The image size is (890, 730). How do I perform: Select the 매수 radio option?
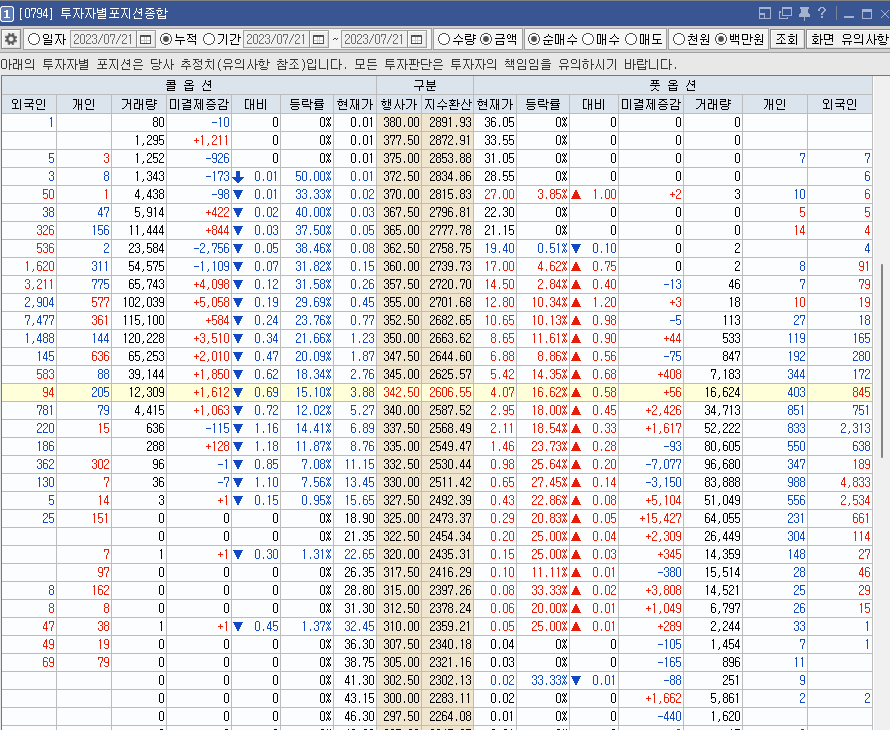coord(588,39)
